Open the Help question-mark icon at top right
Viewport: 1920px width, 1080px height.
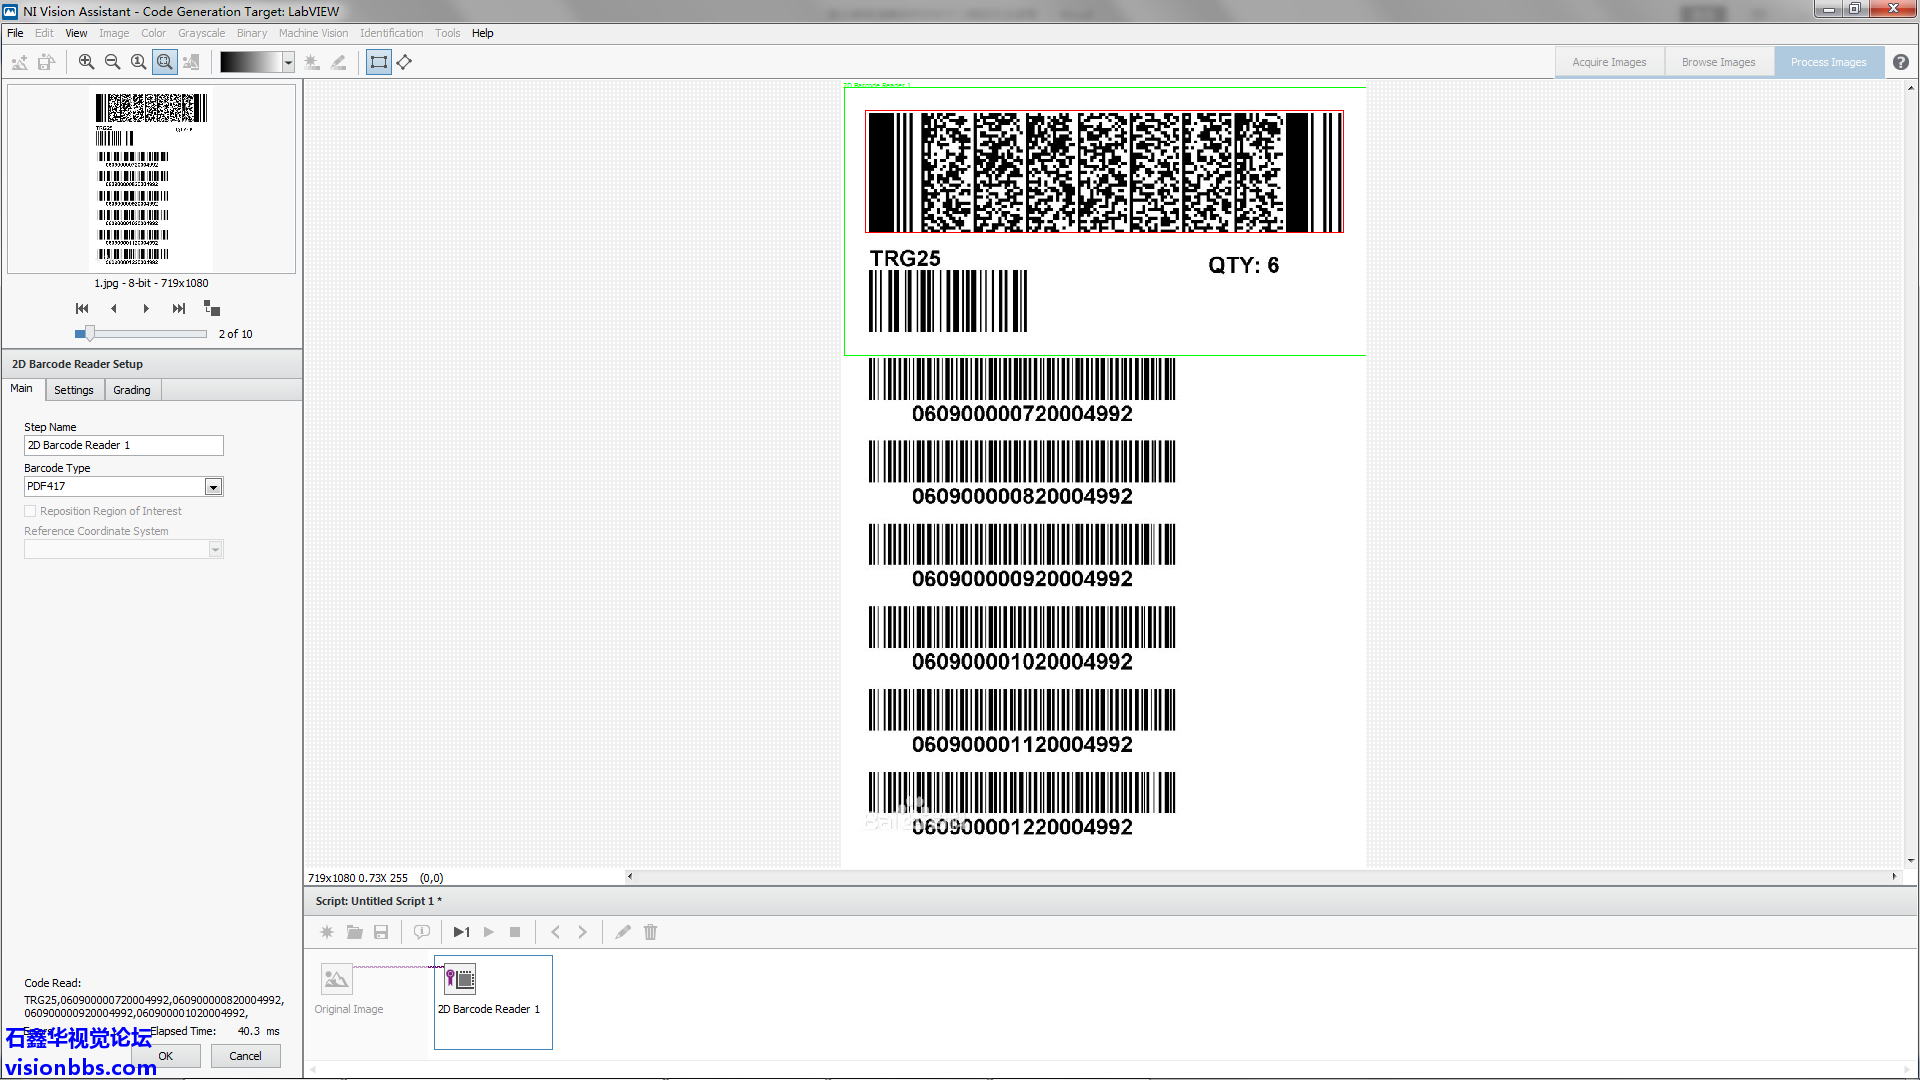coord(1901,62)
